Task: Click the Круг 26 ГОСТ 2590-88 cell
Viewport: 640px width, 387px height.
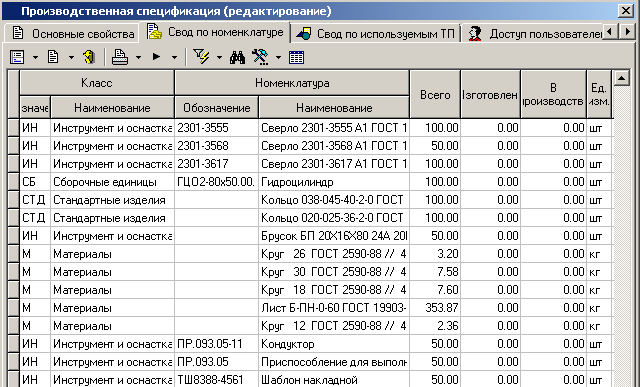Action: click(x=334, y=254)
